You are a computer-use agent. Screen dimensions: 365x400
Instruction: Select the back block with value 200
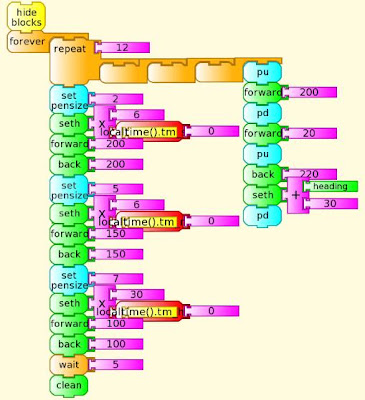(x=69, y=164)
